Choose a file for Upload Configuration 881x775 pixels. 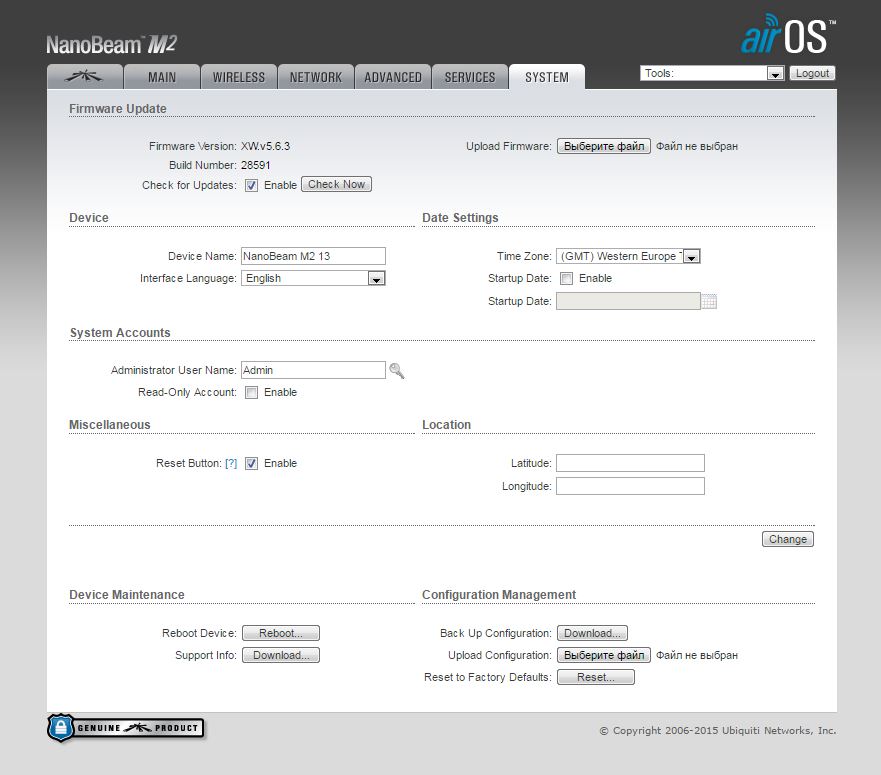tap(604, 655)
